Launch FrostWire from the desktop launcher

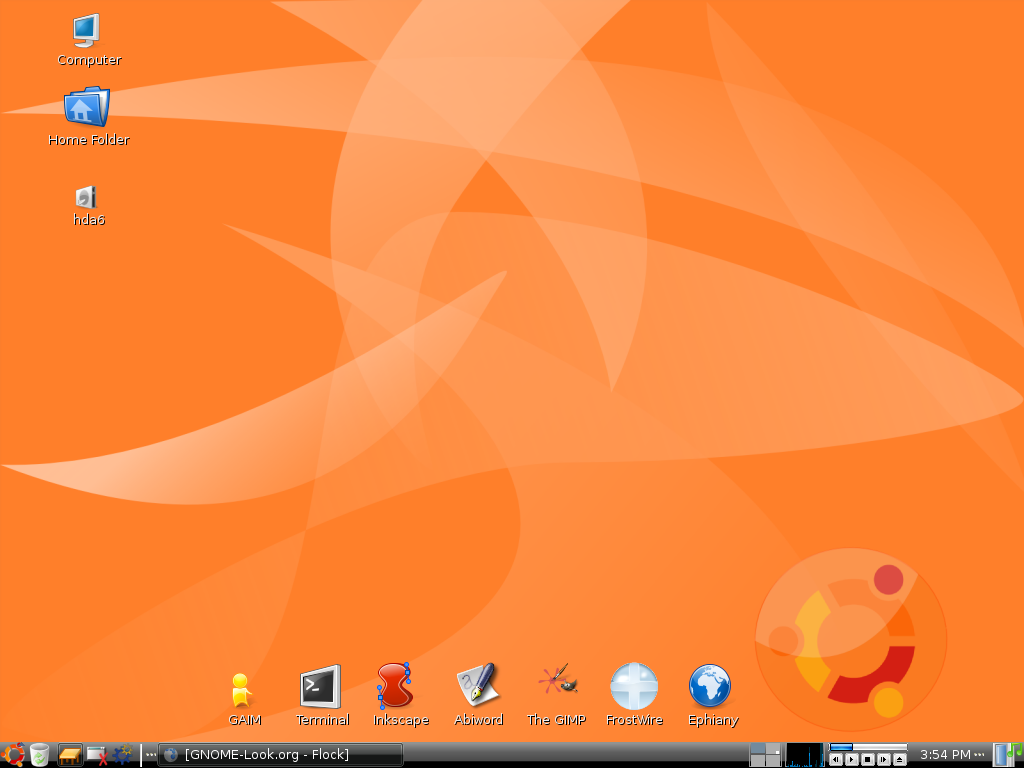pyautogui.click(x=633, y=695)
